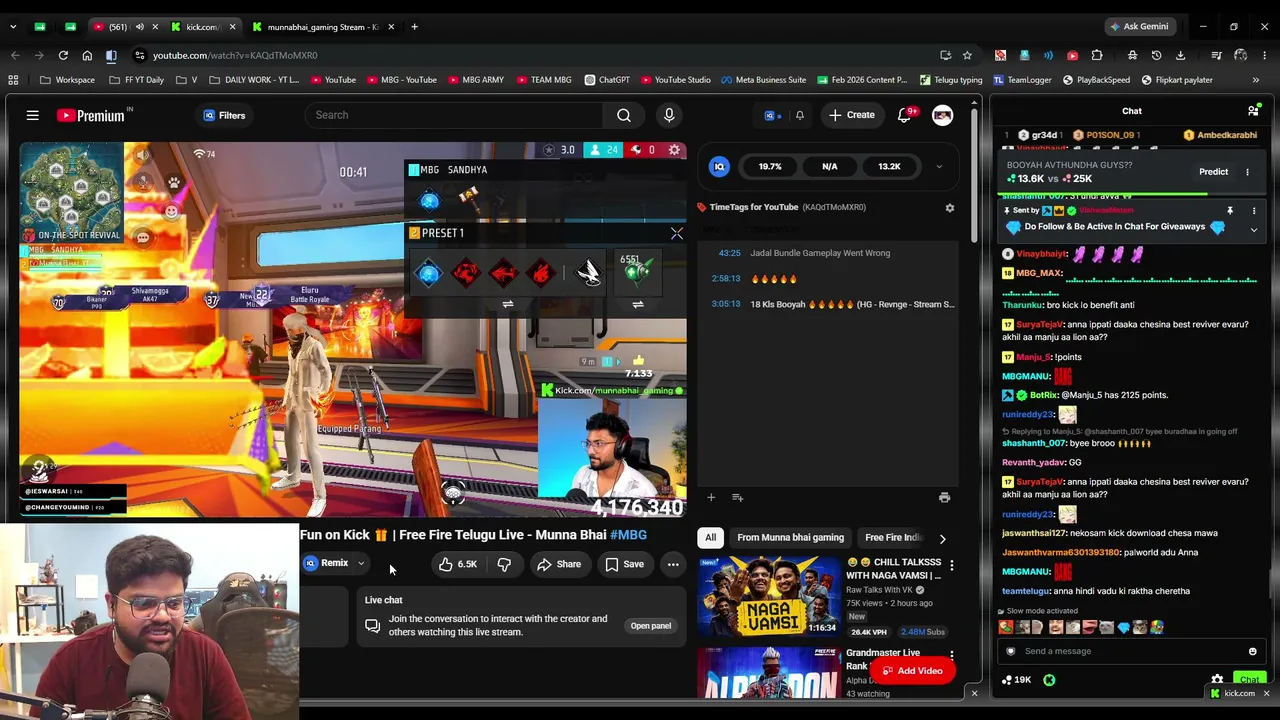Open the ChatGPT bookmark

(606, 80)
